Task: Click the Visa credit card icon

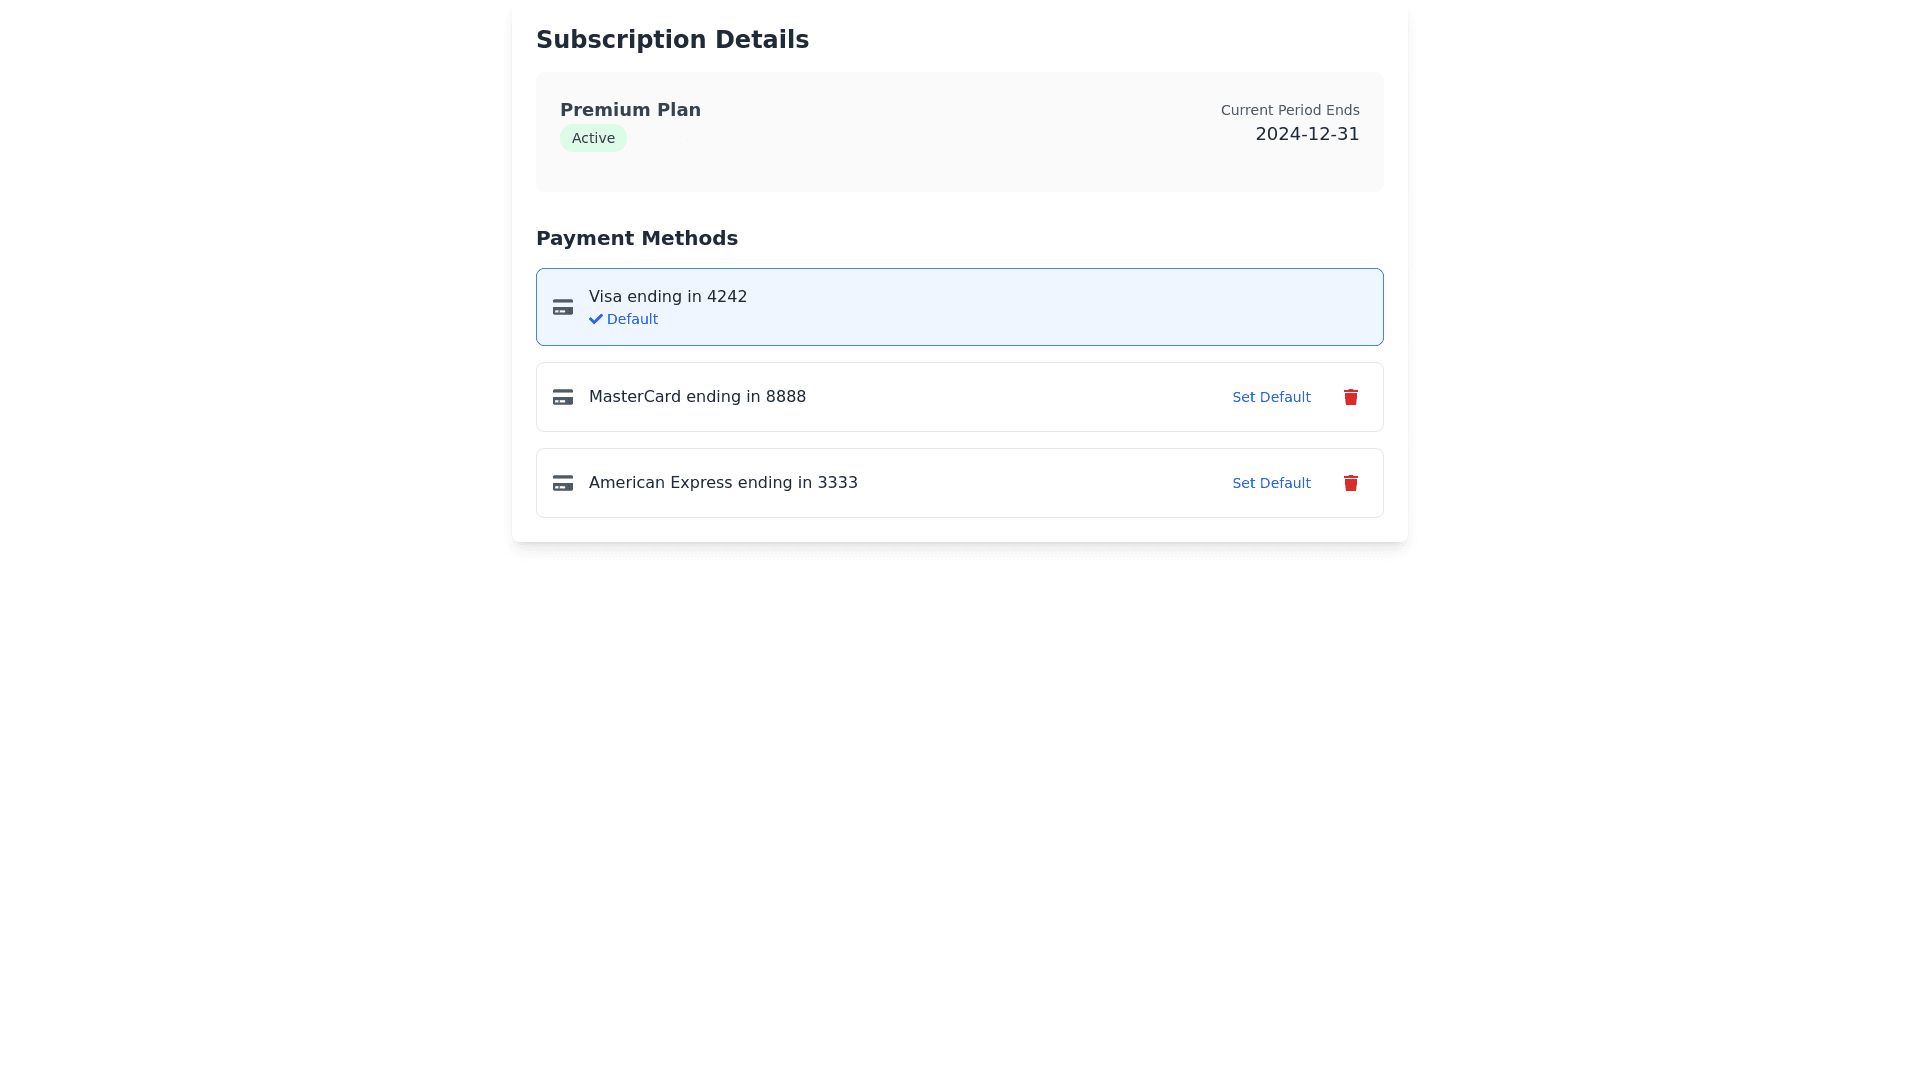Action: point(563,307)
